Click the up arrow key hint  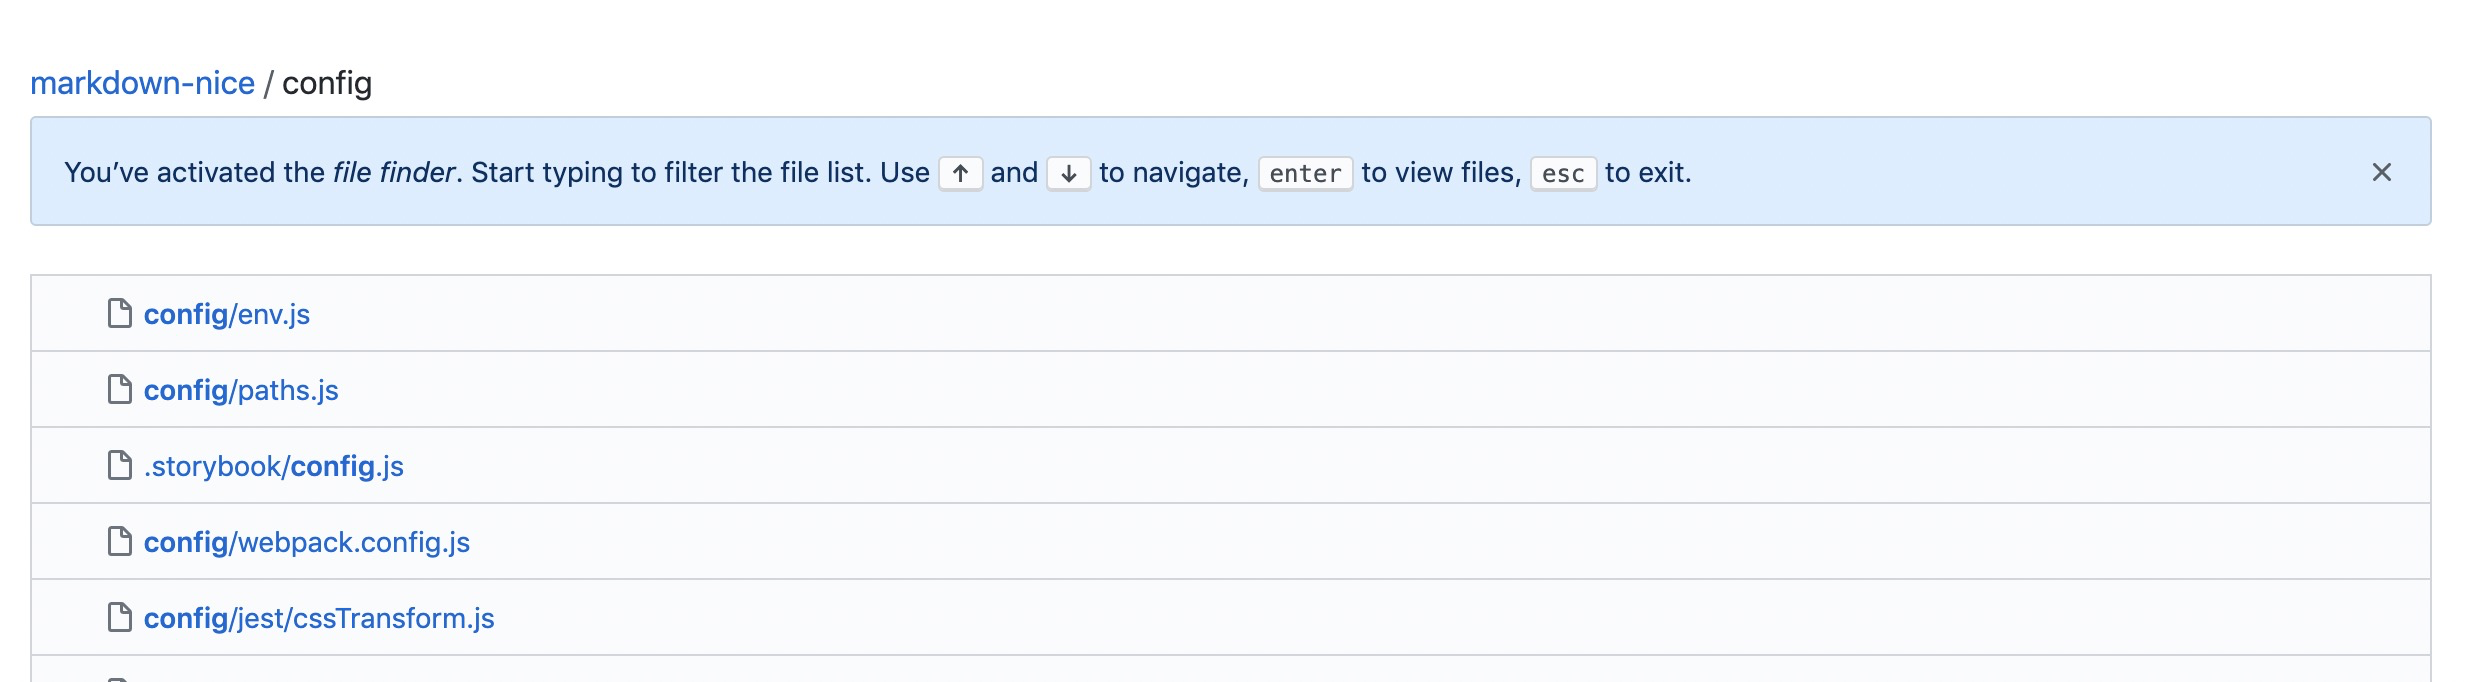click(x=960, y=173)
